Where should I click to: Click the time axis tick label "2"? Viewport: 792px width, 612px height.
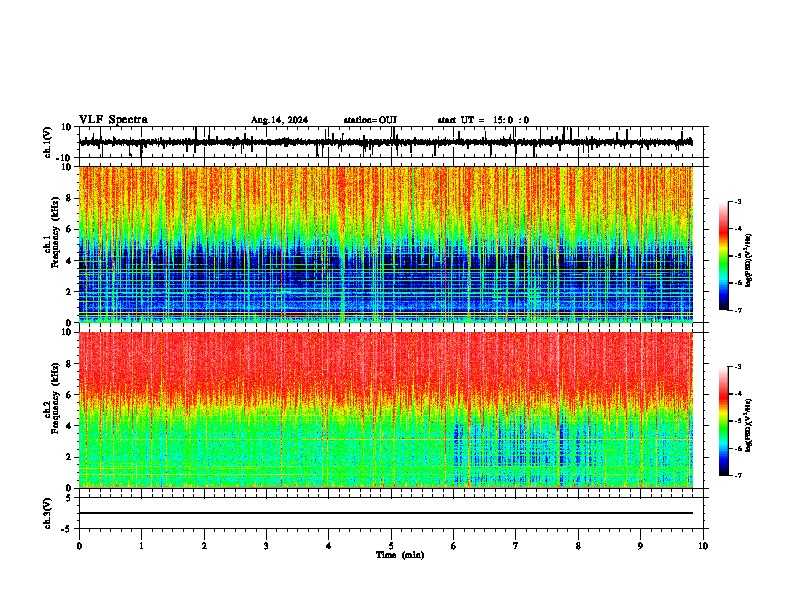pos(204,546)
